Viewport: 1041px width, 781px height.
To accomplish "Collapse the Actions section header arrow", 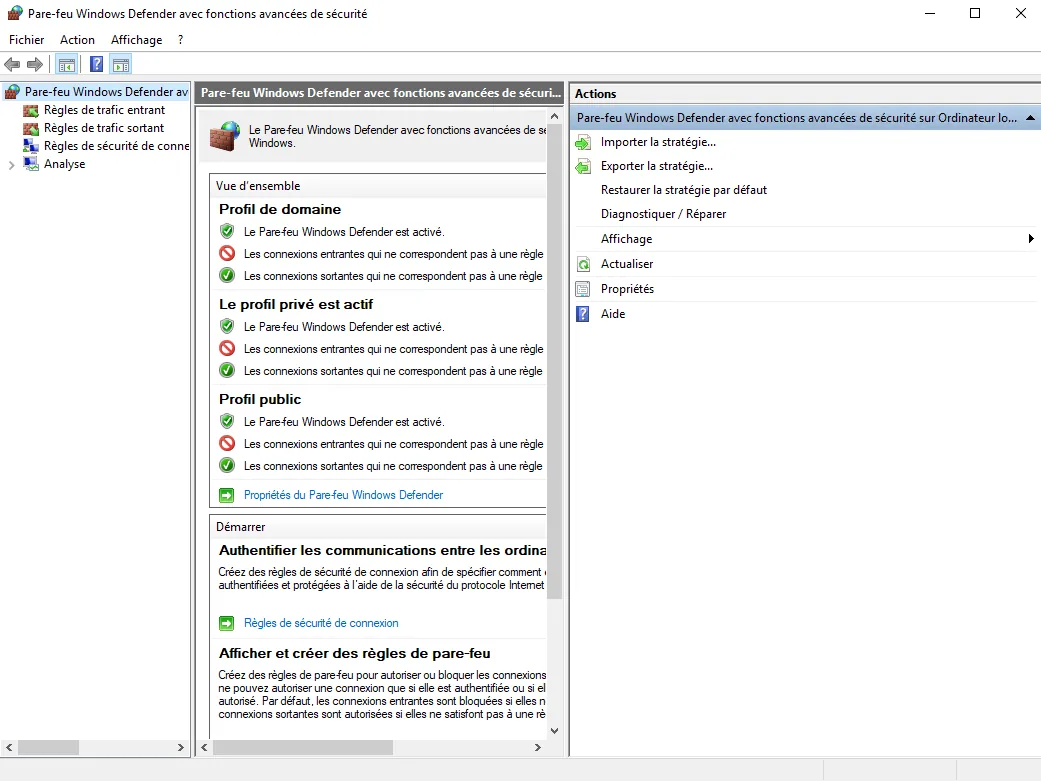I will point(1030,118).
